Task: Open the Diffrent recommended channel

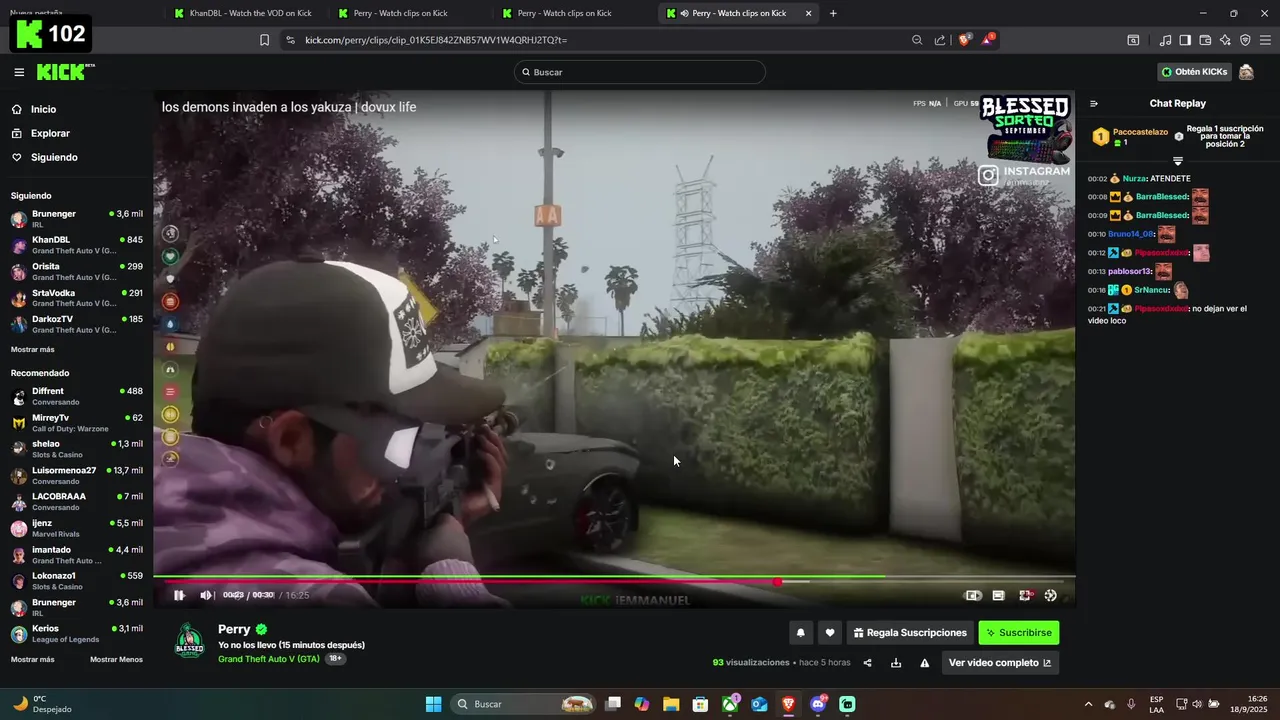Action: pos(77,396)
